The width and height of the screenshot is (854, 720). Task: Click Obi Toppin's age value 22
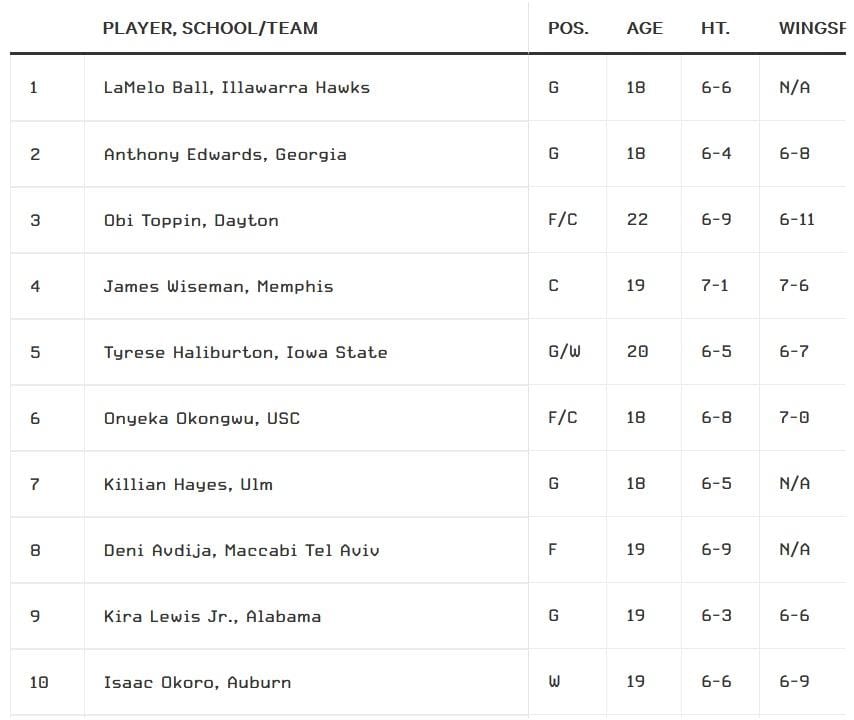(x=637, y=220)
